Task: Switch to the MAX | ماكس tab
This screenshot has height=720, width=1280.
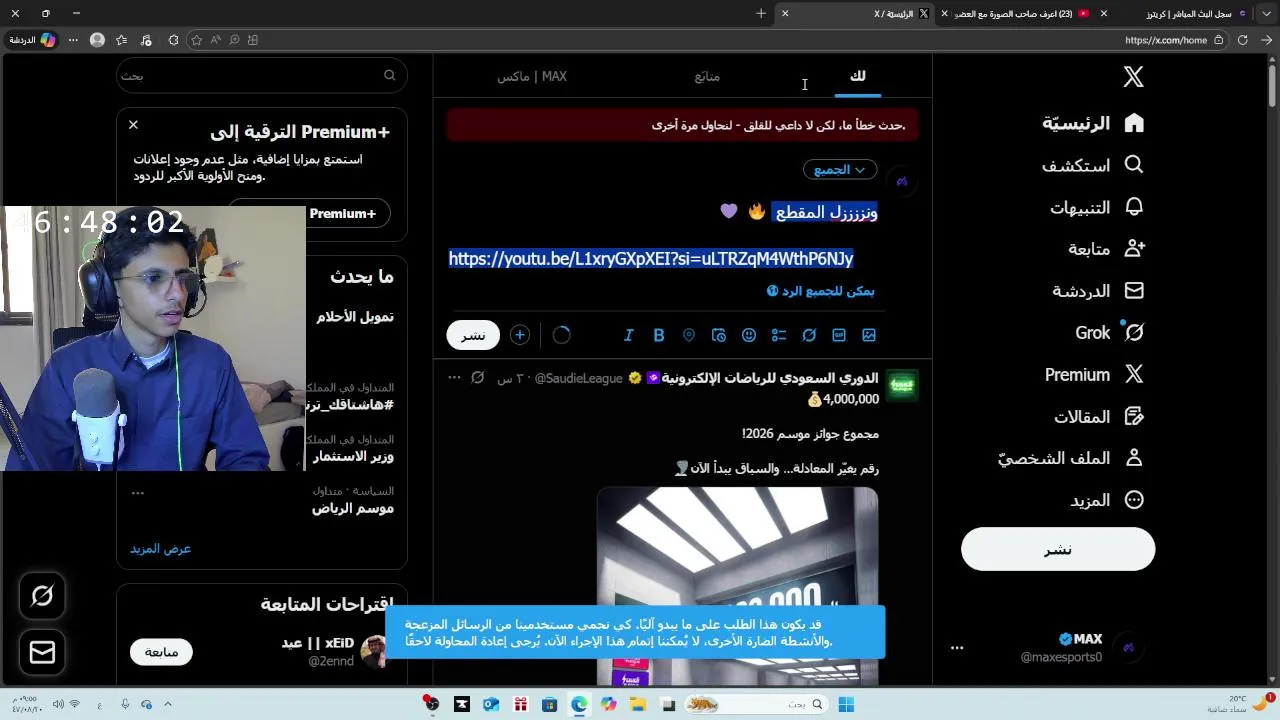Action: click(532, 76)
